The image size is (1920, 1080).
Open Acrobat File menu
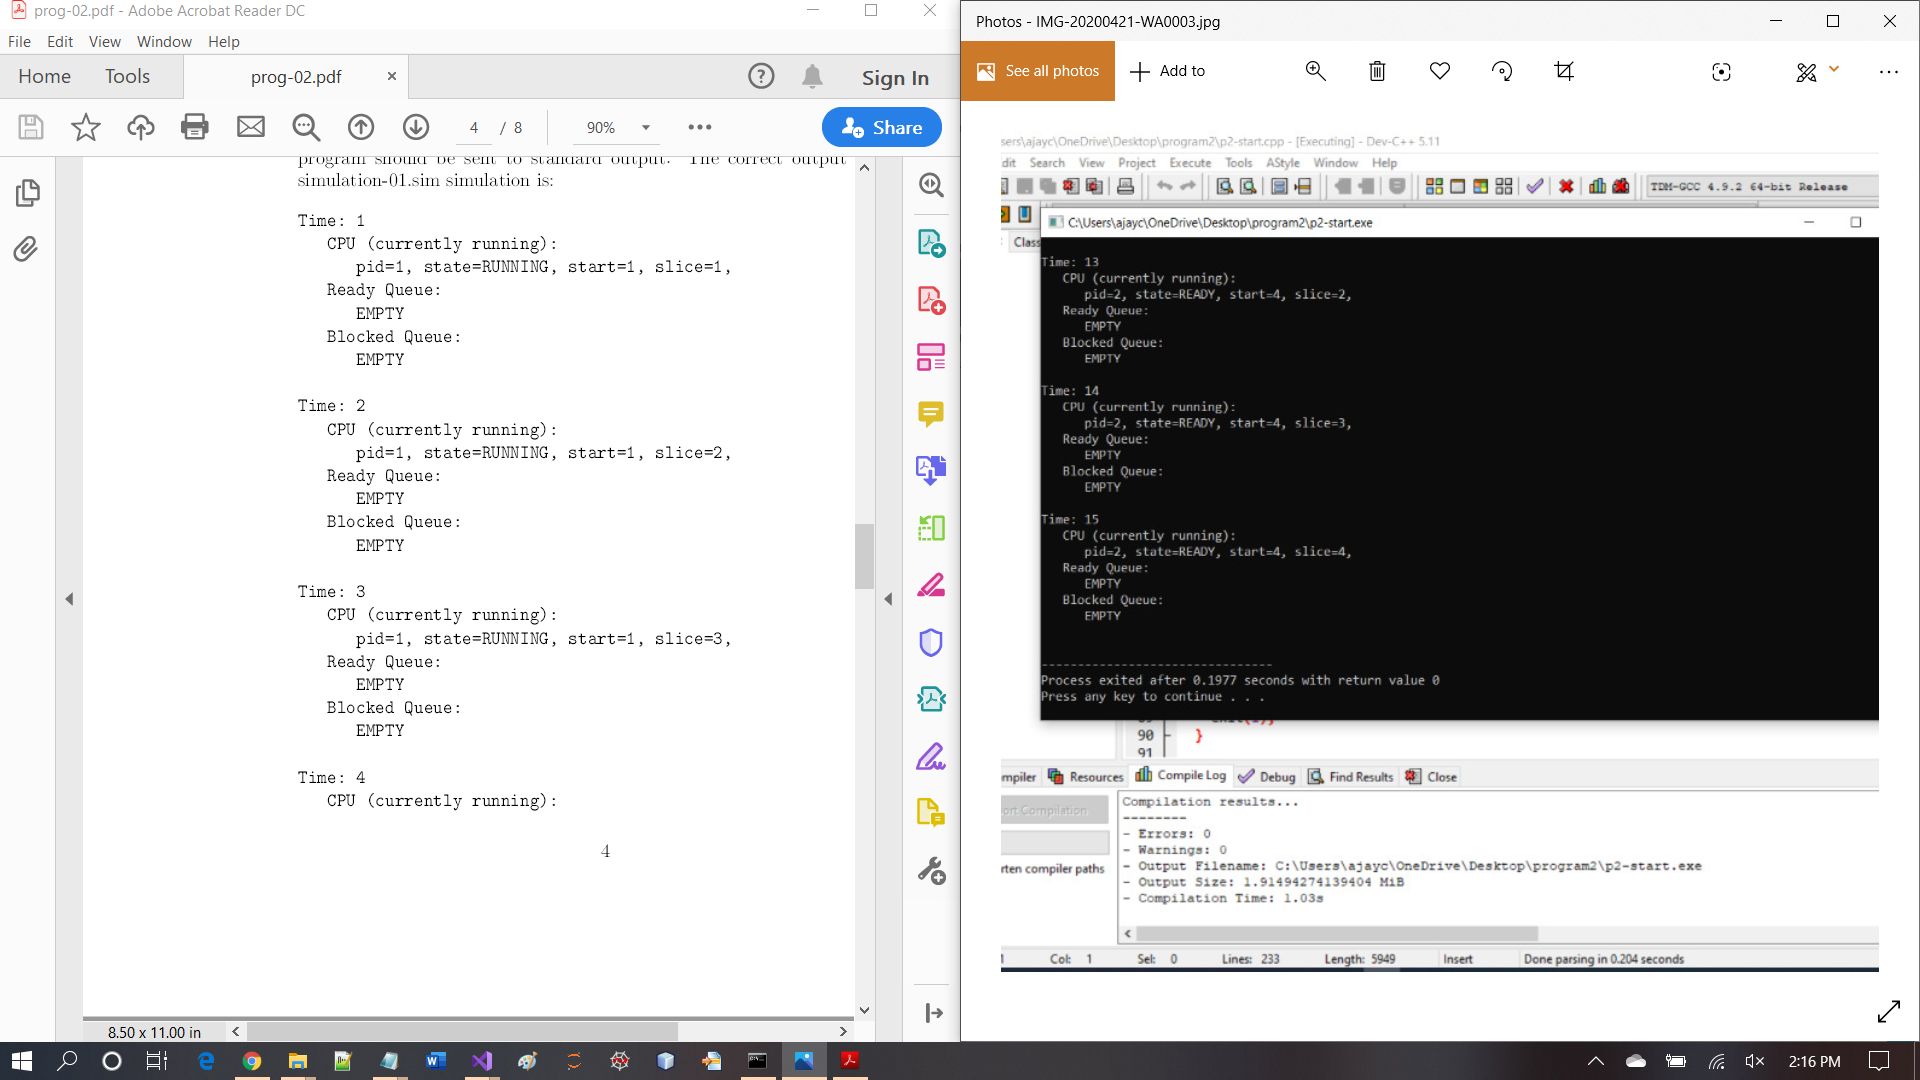pos(19,42)
